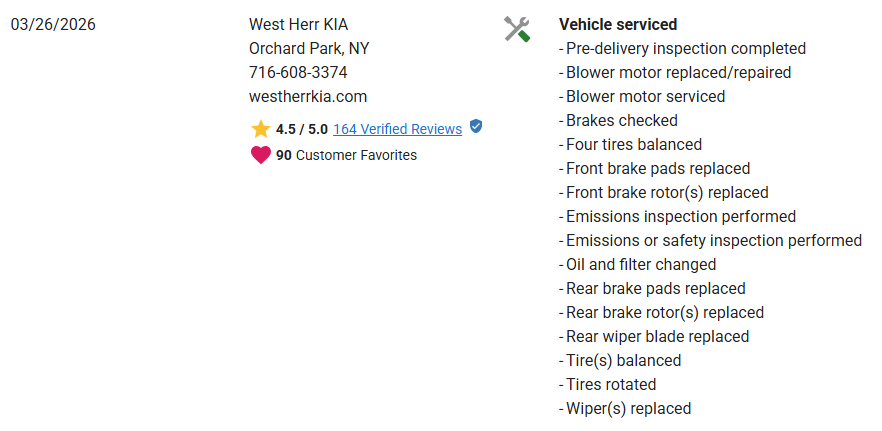Screen dimensions: 882x431
Task: Click the Rear wiper blade replaced entry
Action: [657, 337]
